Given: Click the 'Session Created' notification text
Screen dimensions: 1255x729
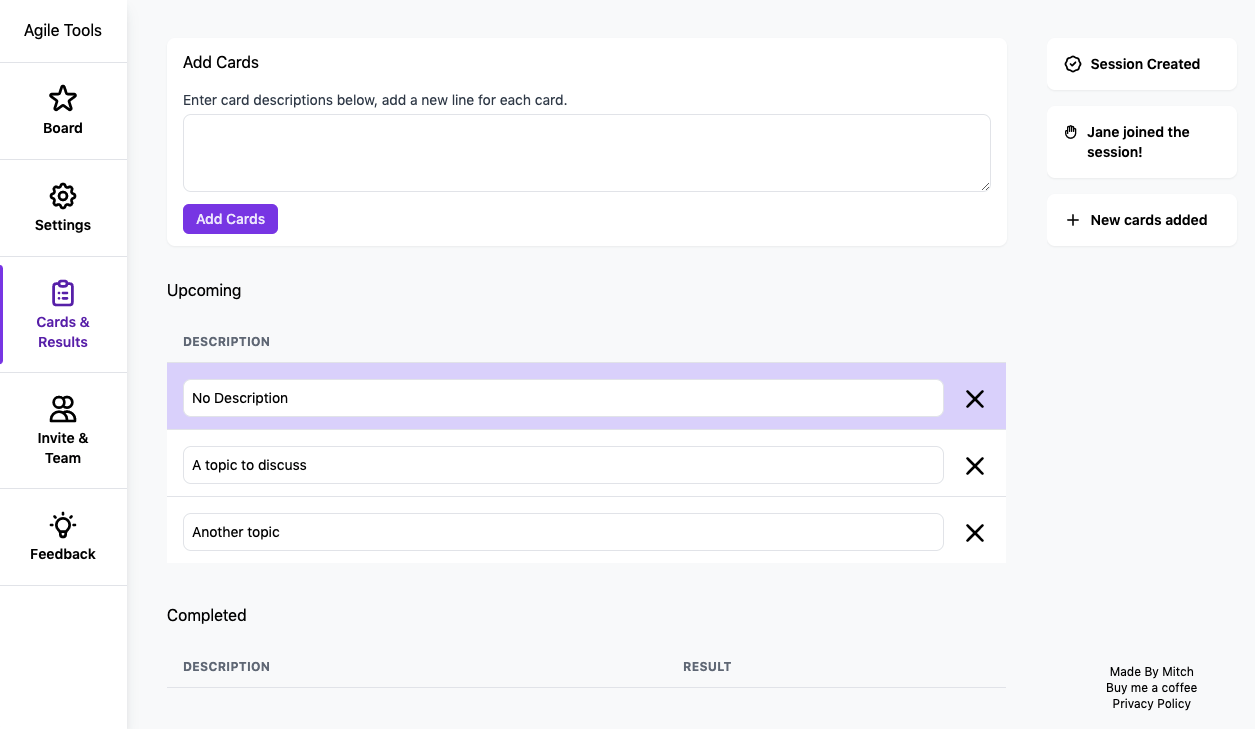Looking at the screenshot, I should 1145,64.
